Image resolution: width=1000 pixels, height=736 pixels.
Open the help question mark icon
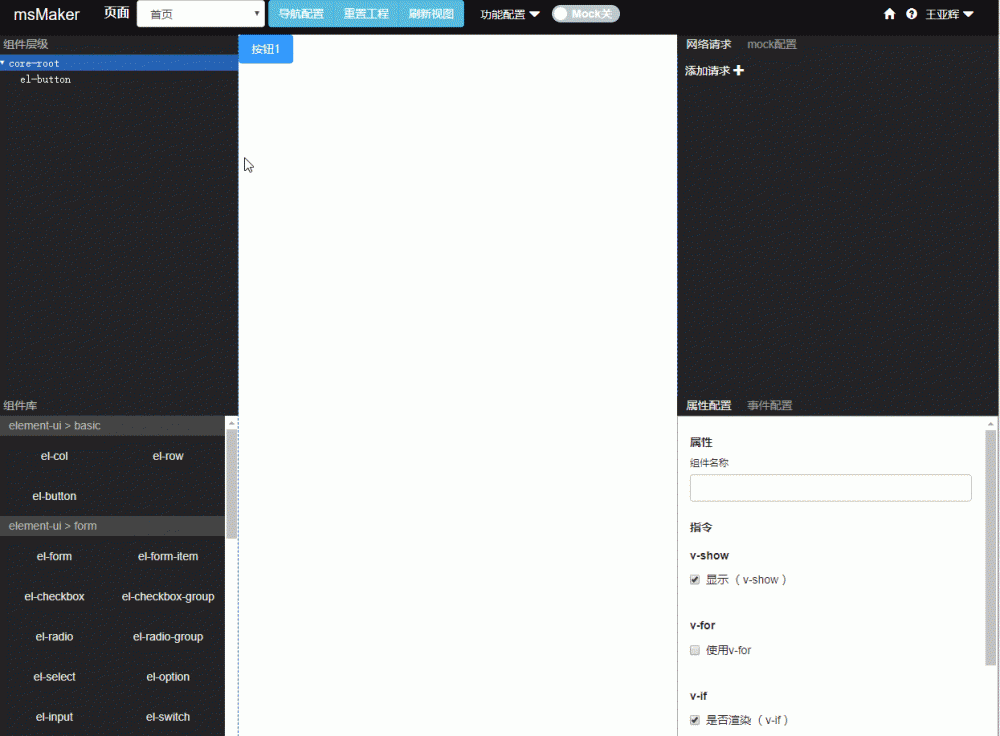pos(911,14)
